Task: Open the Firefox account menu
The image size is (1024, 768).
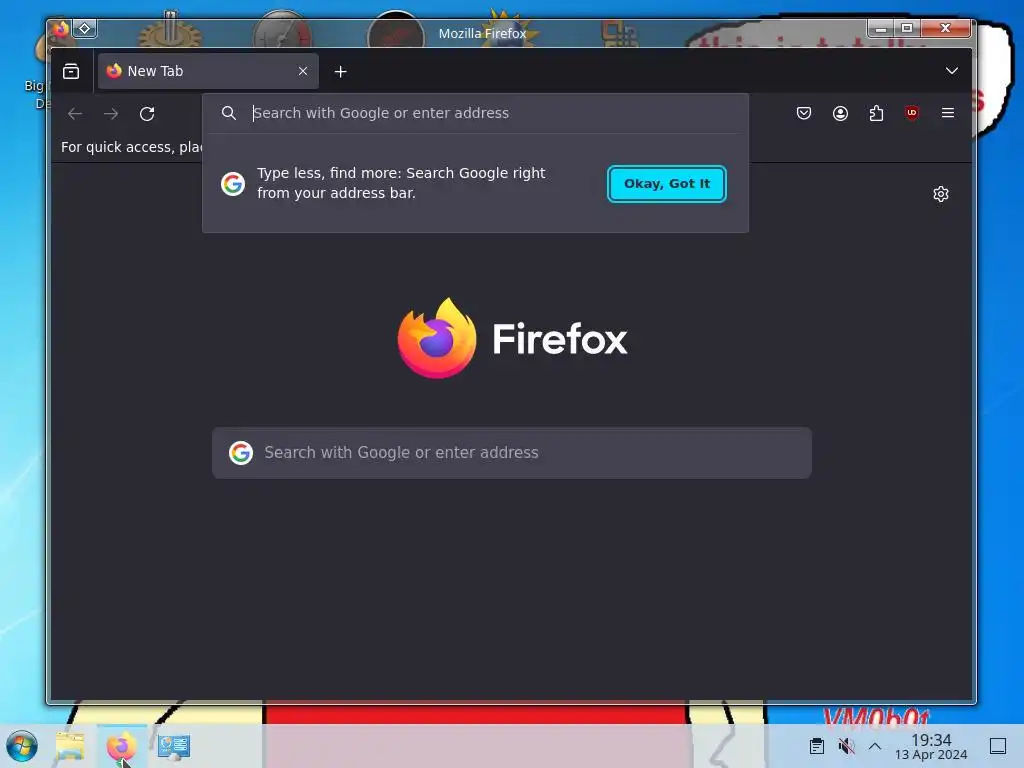Action: (x=840, y=113)
